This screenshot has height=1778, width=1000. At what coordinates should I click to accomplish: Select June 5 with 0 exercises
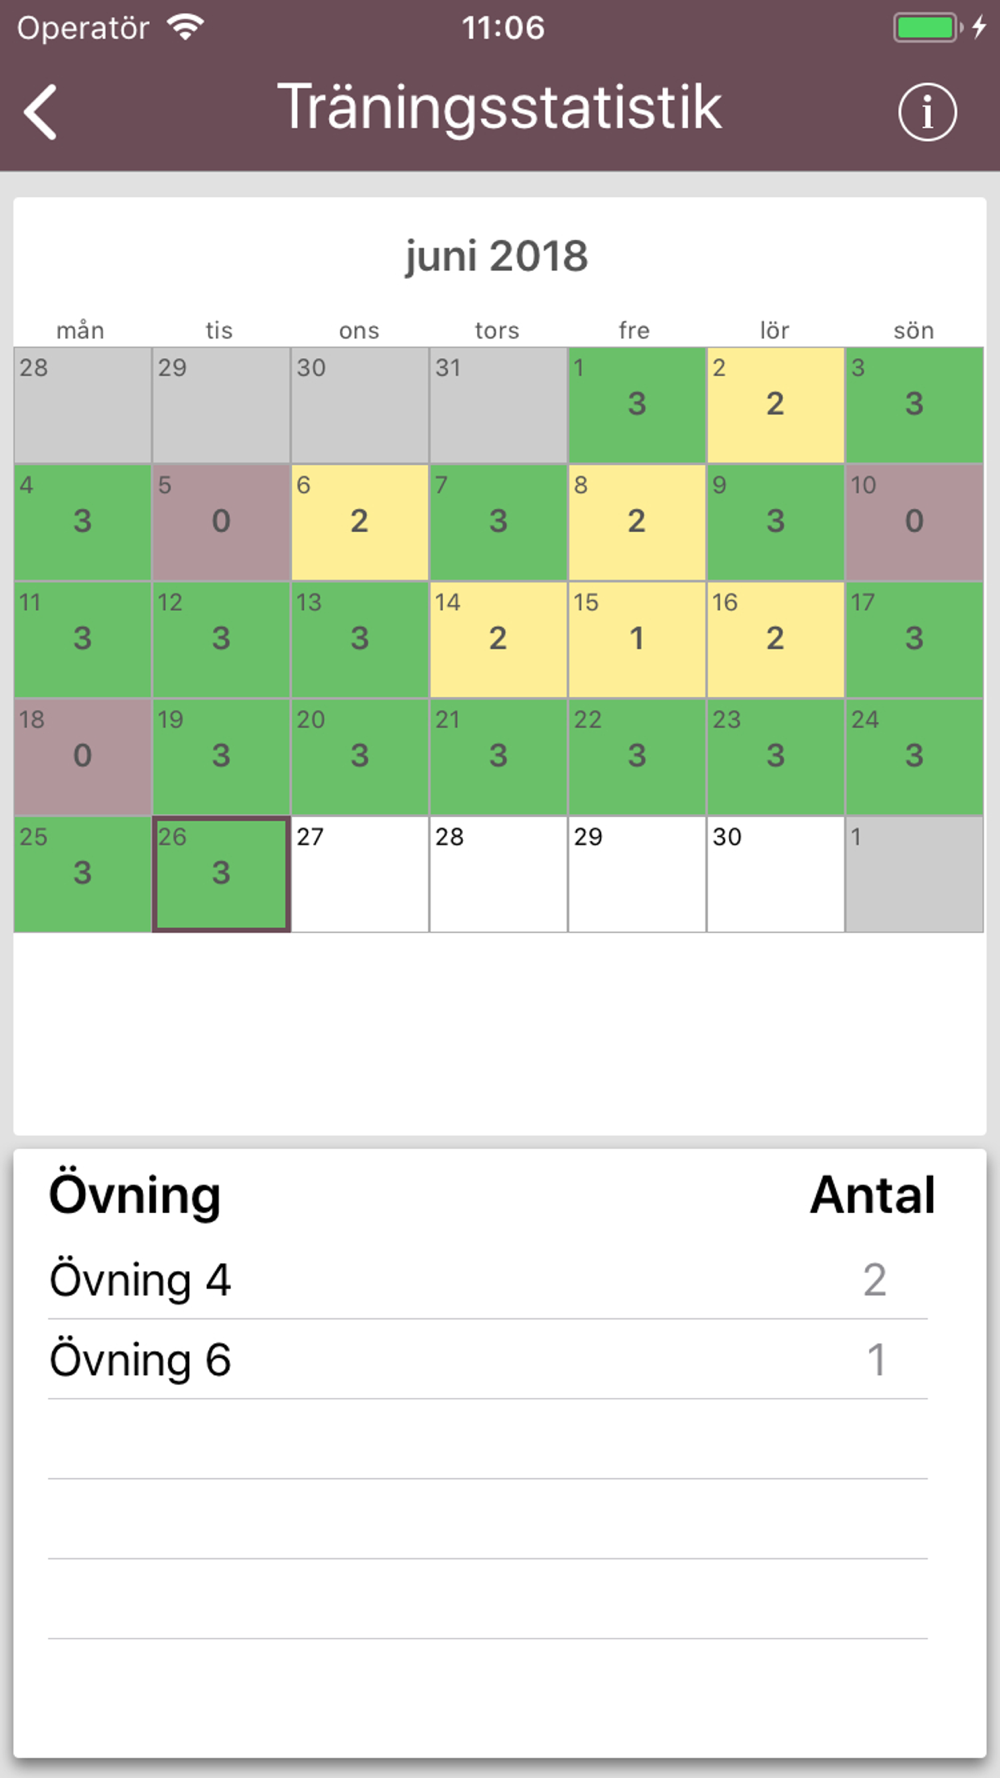click(221, 523)
